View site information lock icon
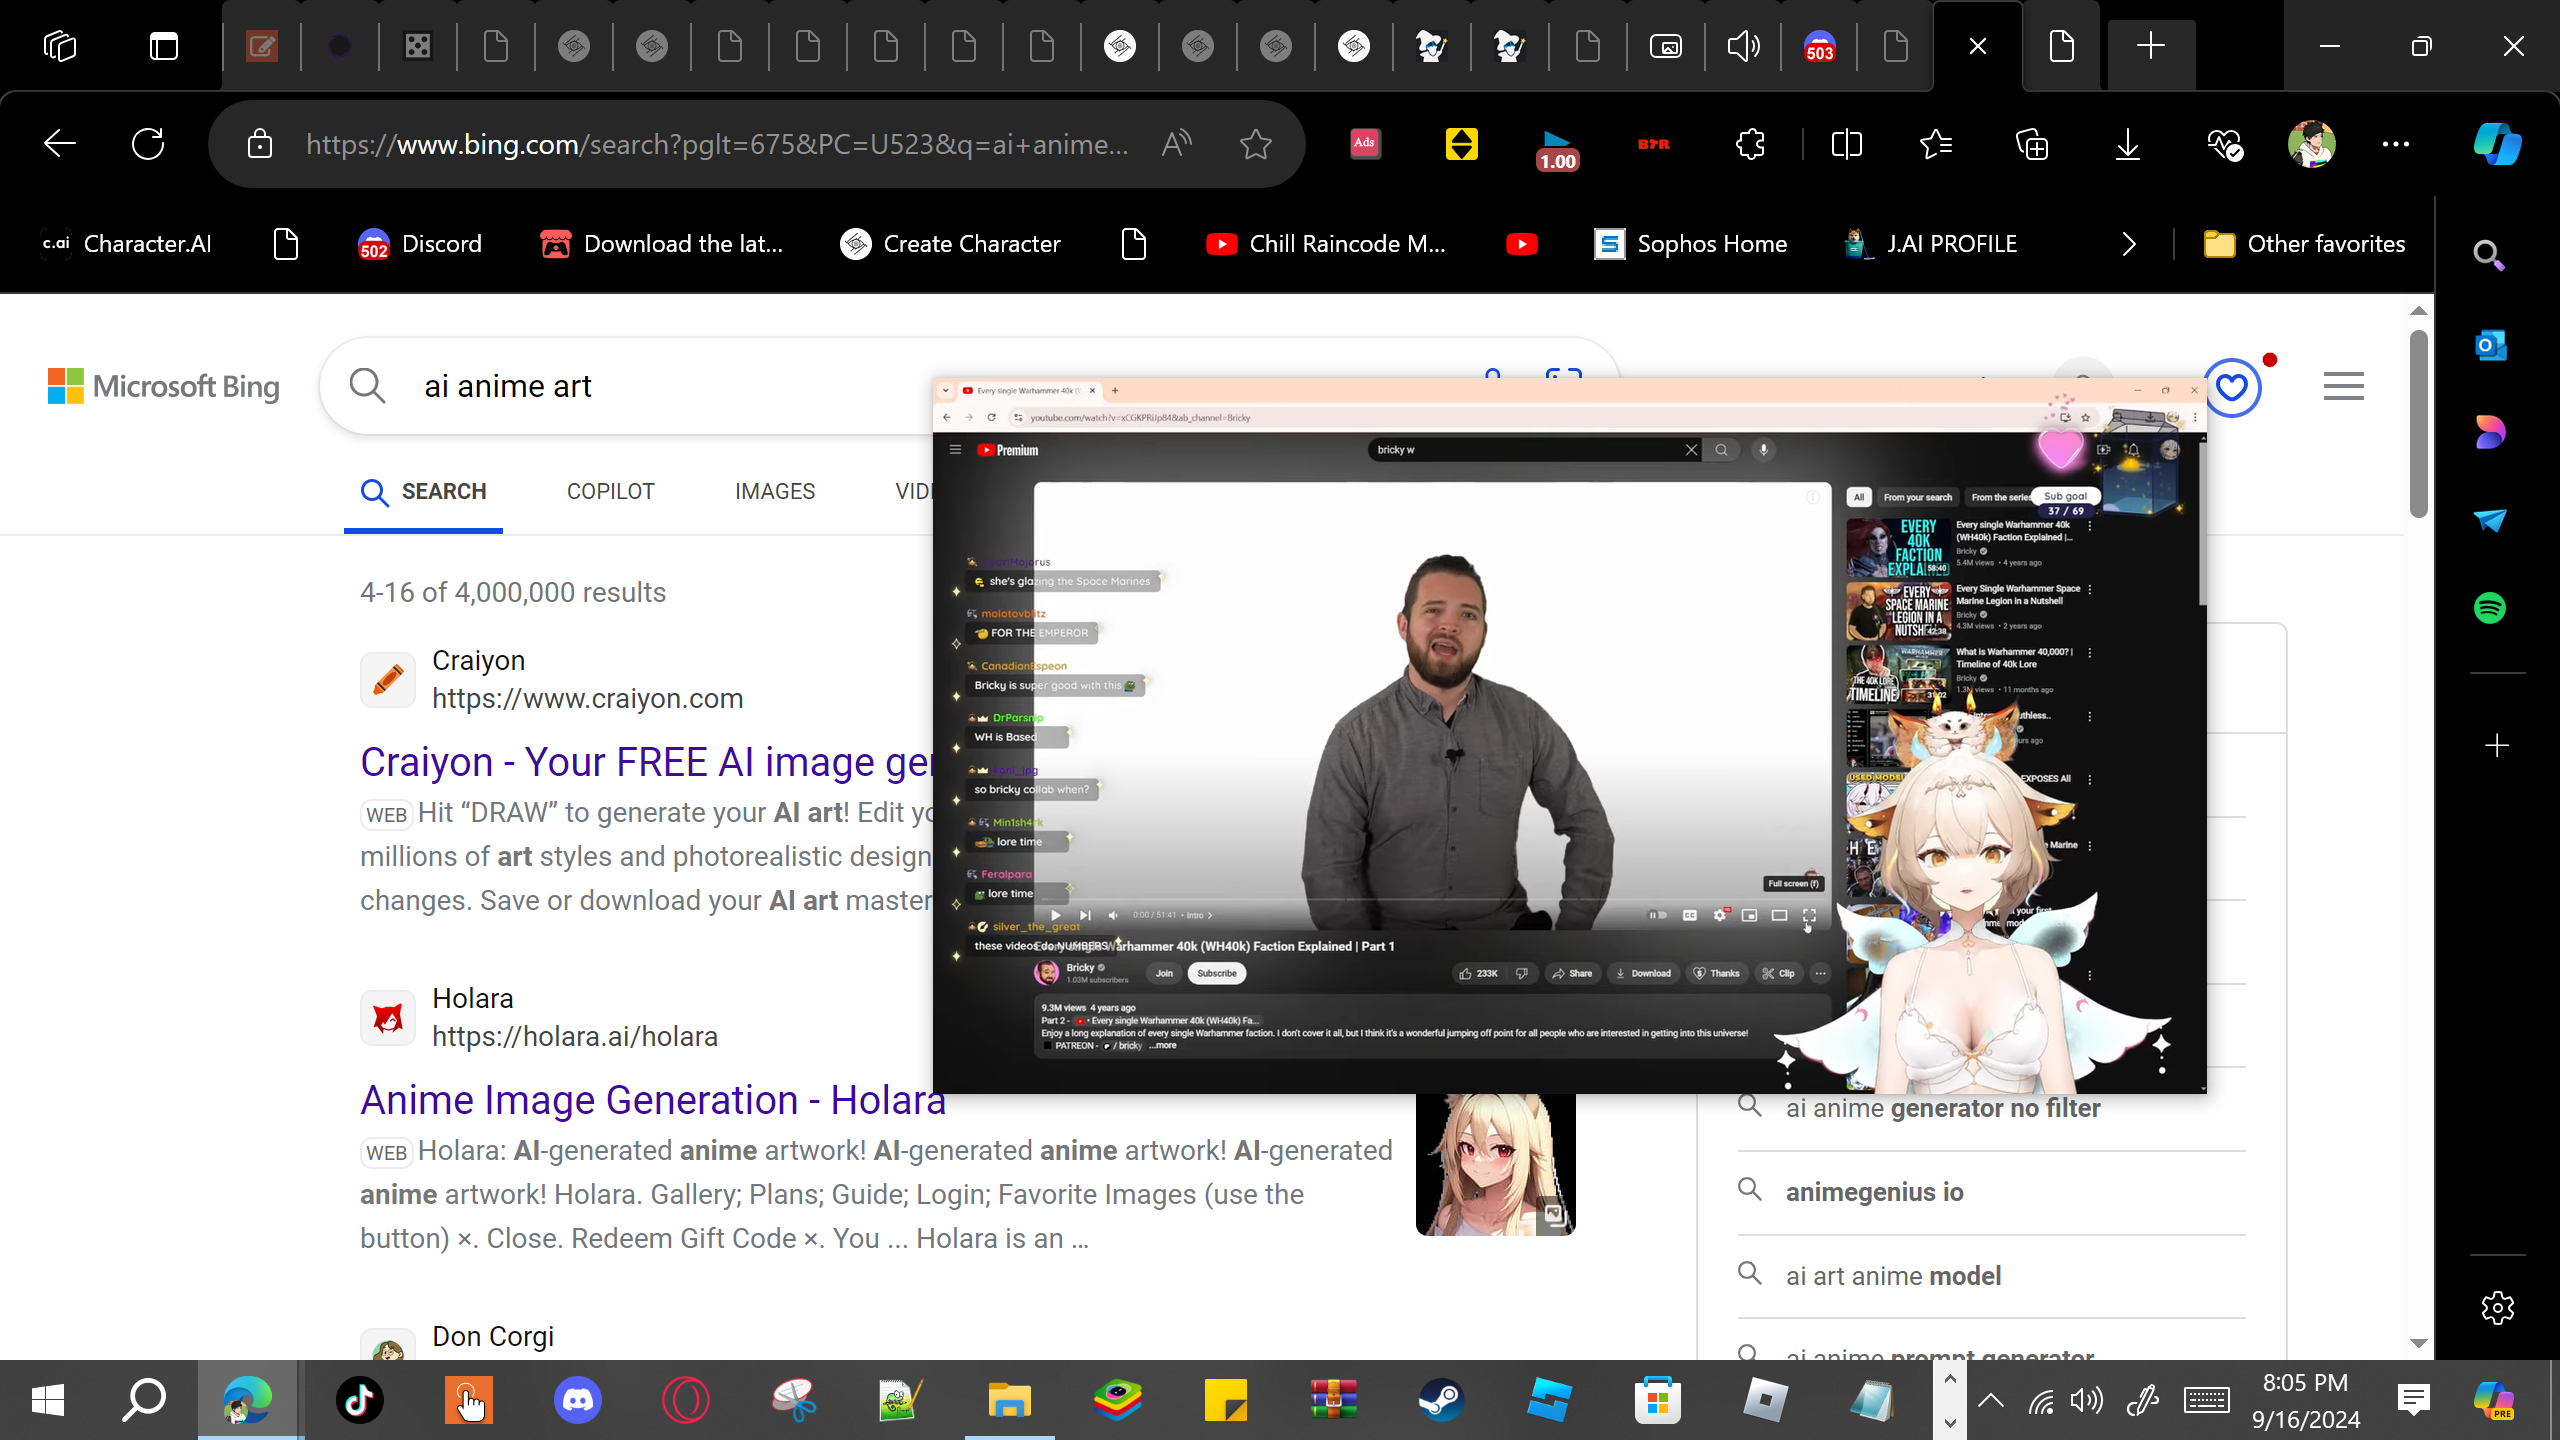The width and height of the screenshot is (2560, 1440). point(260,144)
